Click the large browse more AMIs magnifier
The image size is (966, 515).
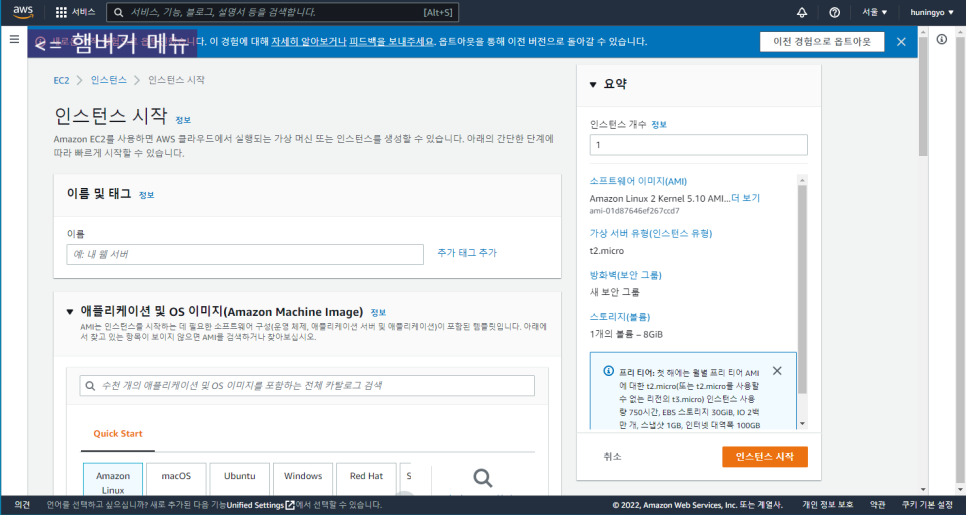pyautogui.click(x=482, y=478)
